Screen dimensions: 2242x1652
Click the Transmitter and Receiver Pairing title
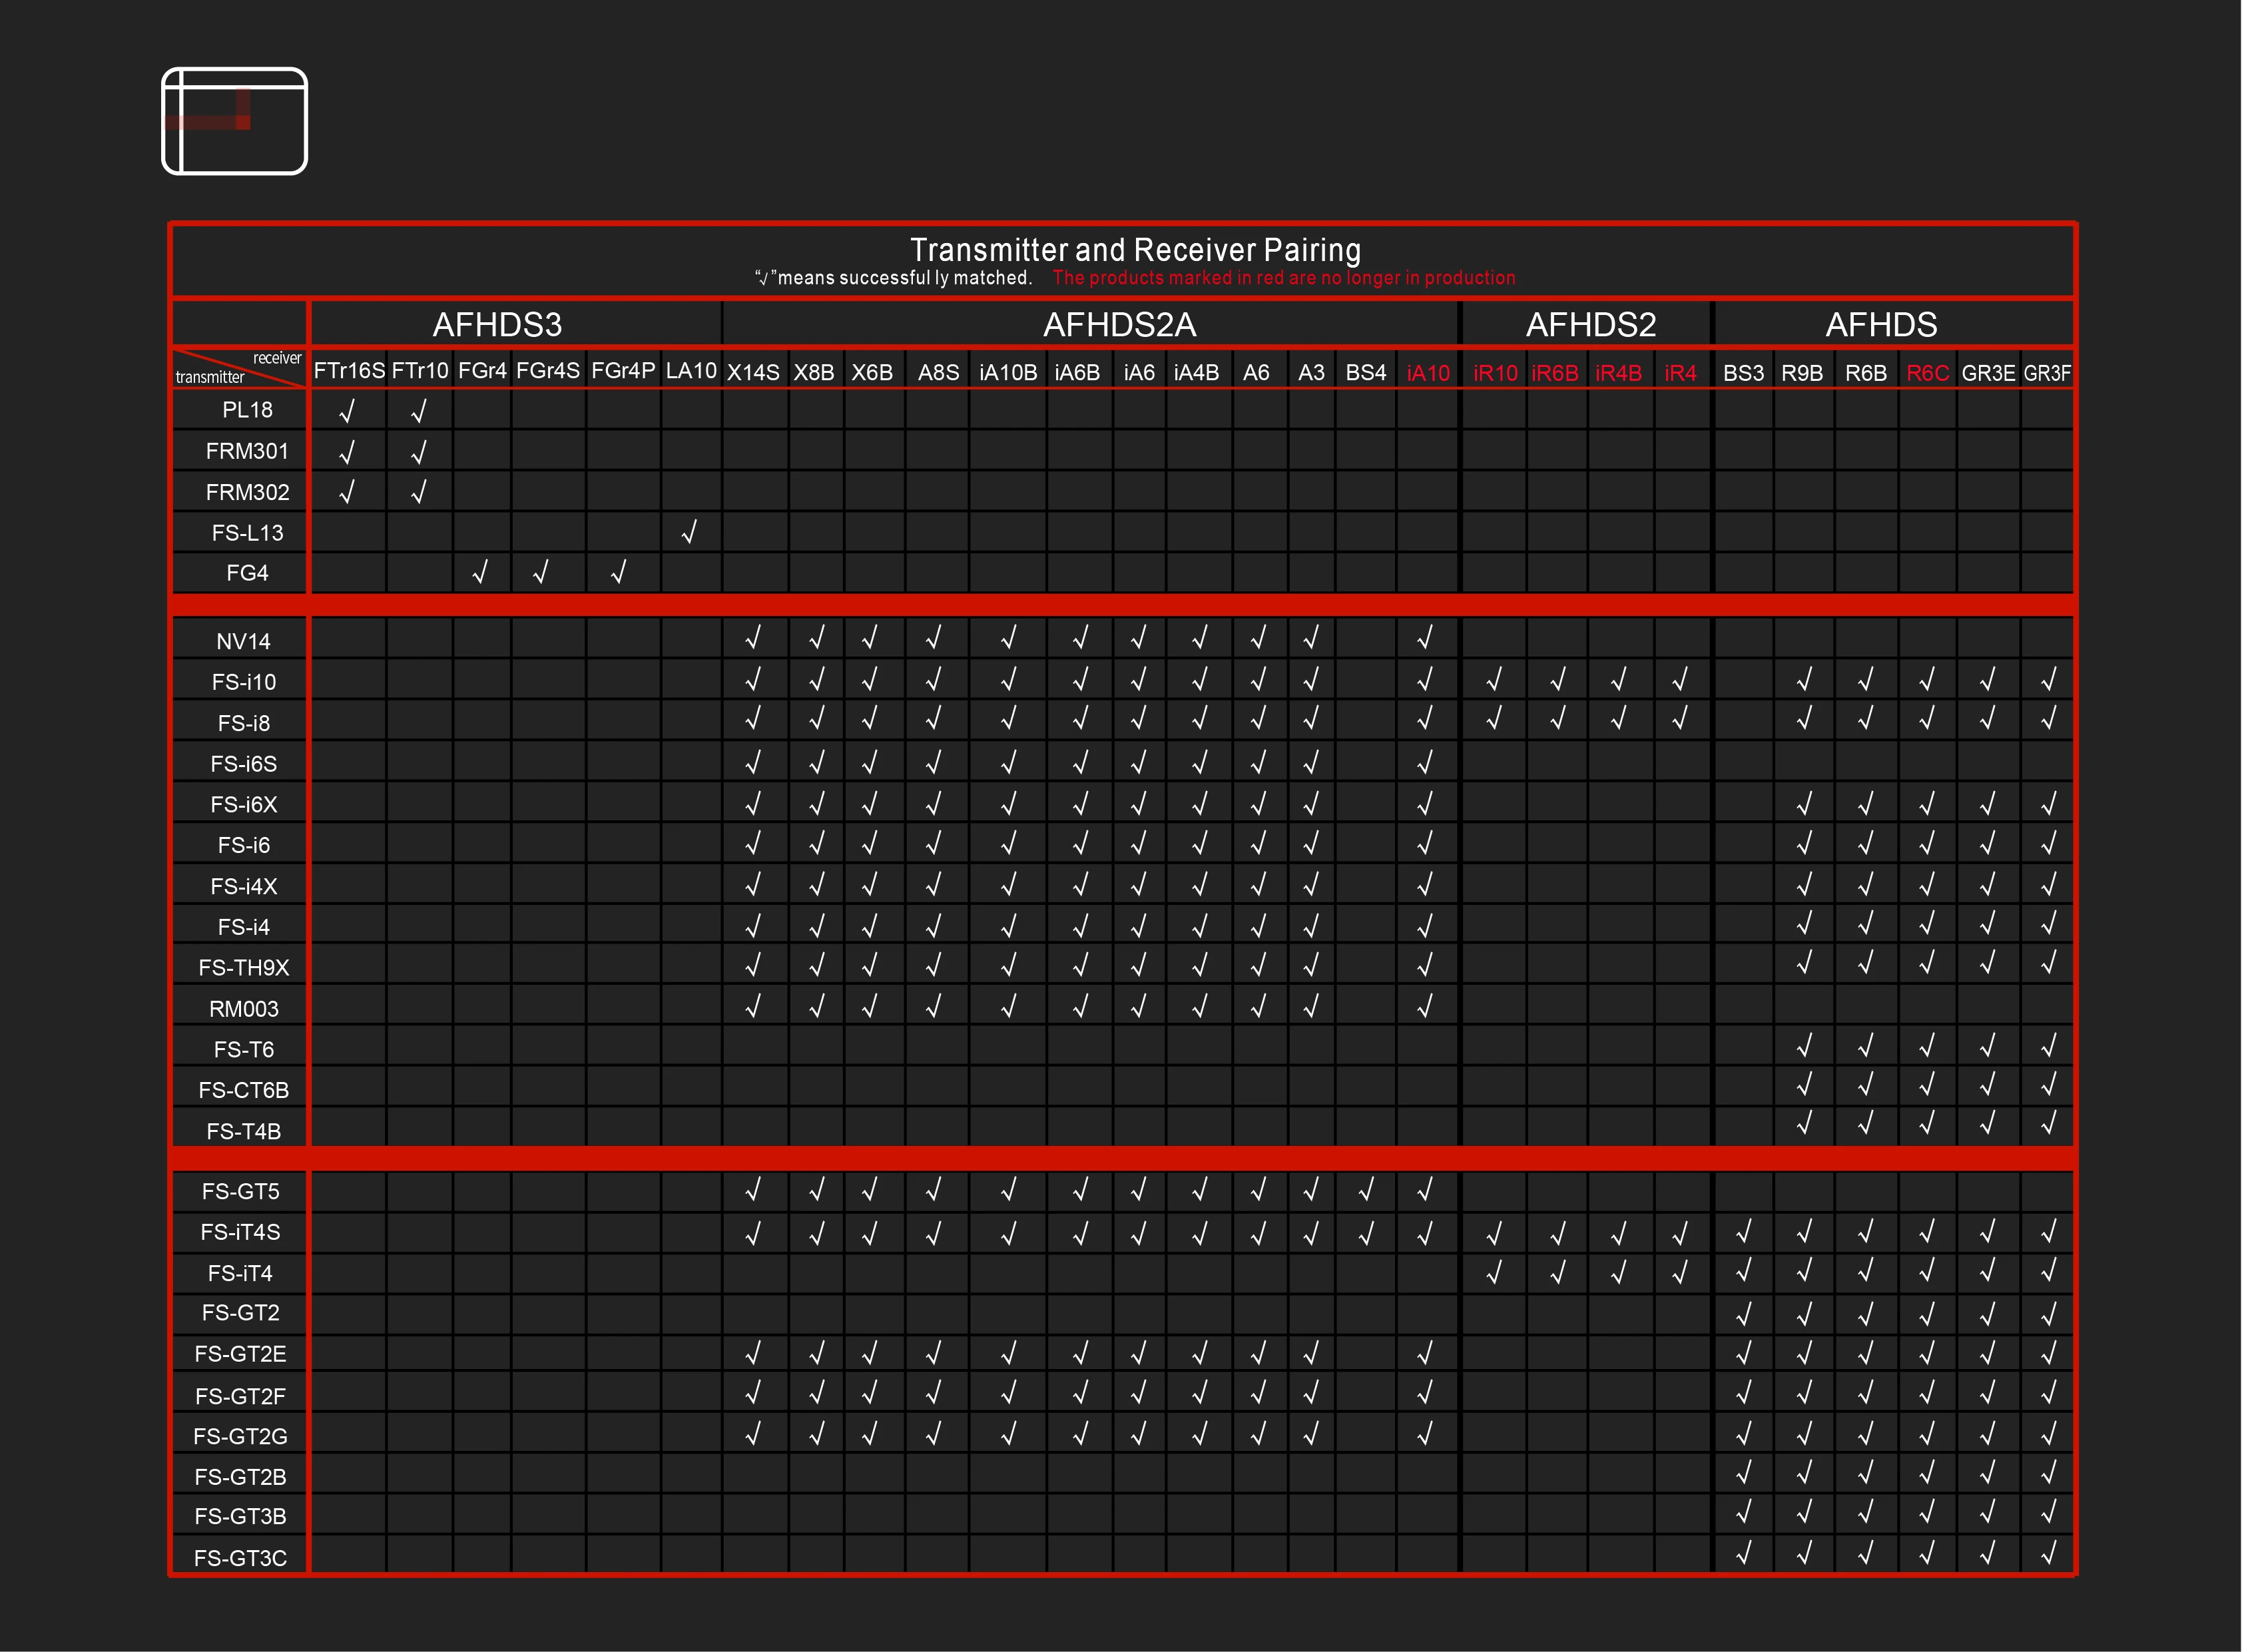pyautogui.click(x=1135, y=249)
